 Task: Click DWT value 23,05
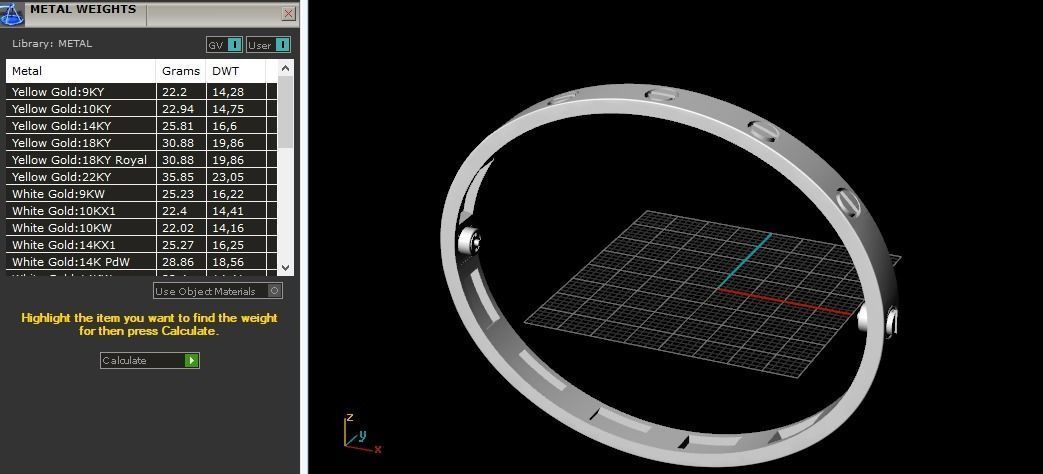(228, 177)
